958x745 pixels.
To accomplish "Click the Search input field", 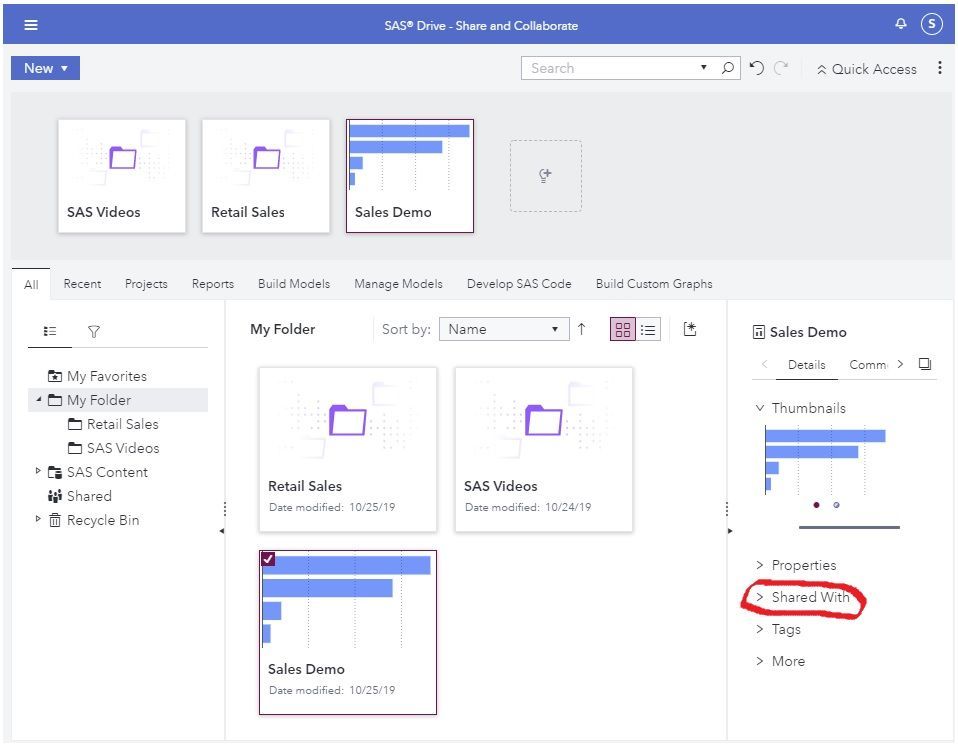I will point(611,68).
